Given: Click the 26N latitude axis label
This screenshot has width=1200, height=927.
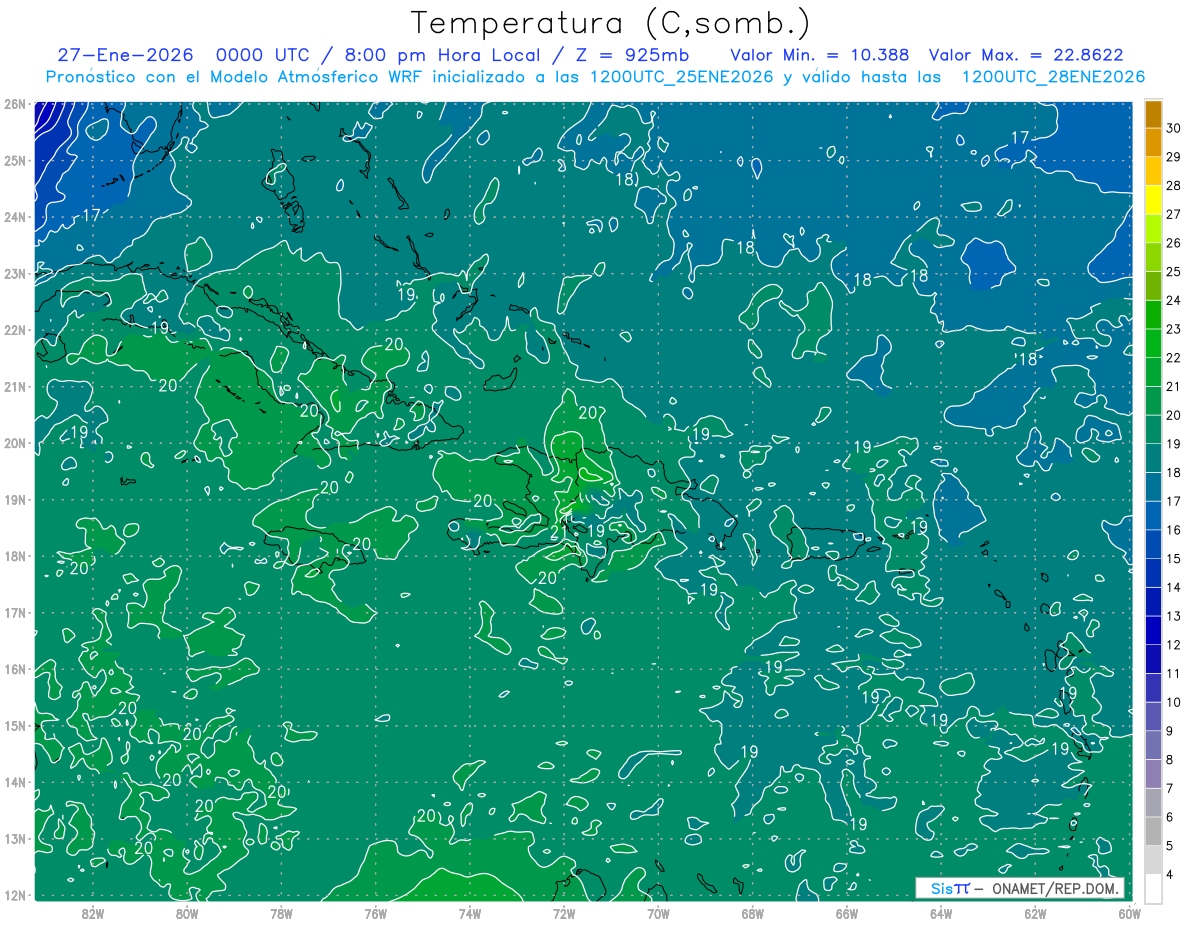Looking at the screenshot, I should click(x=15, y=104).
